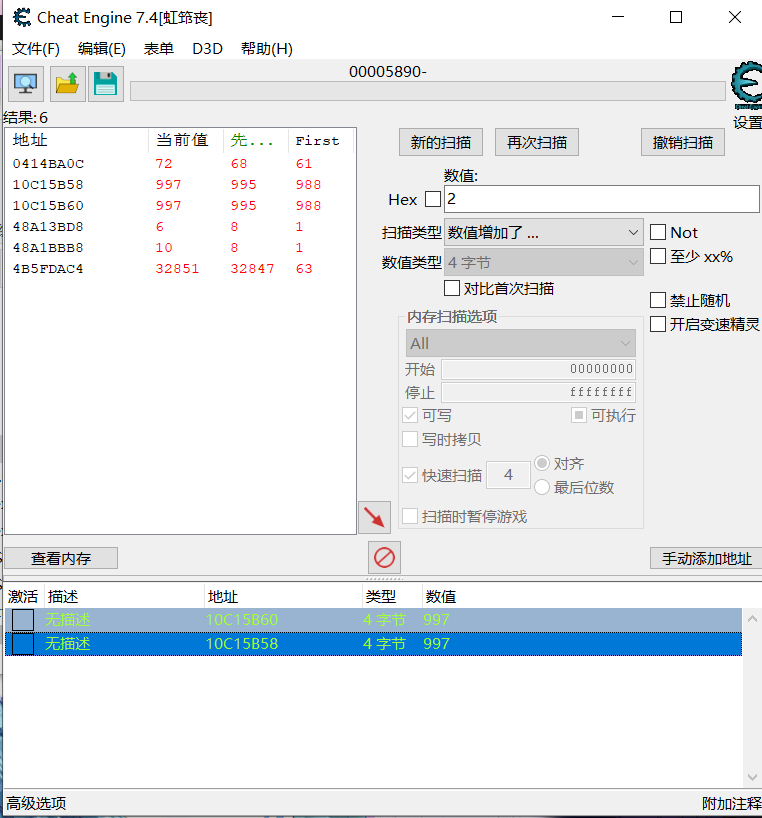Click the 激活 column header
762x818 pixels.
coord(23,596)
